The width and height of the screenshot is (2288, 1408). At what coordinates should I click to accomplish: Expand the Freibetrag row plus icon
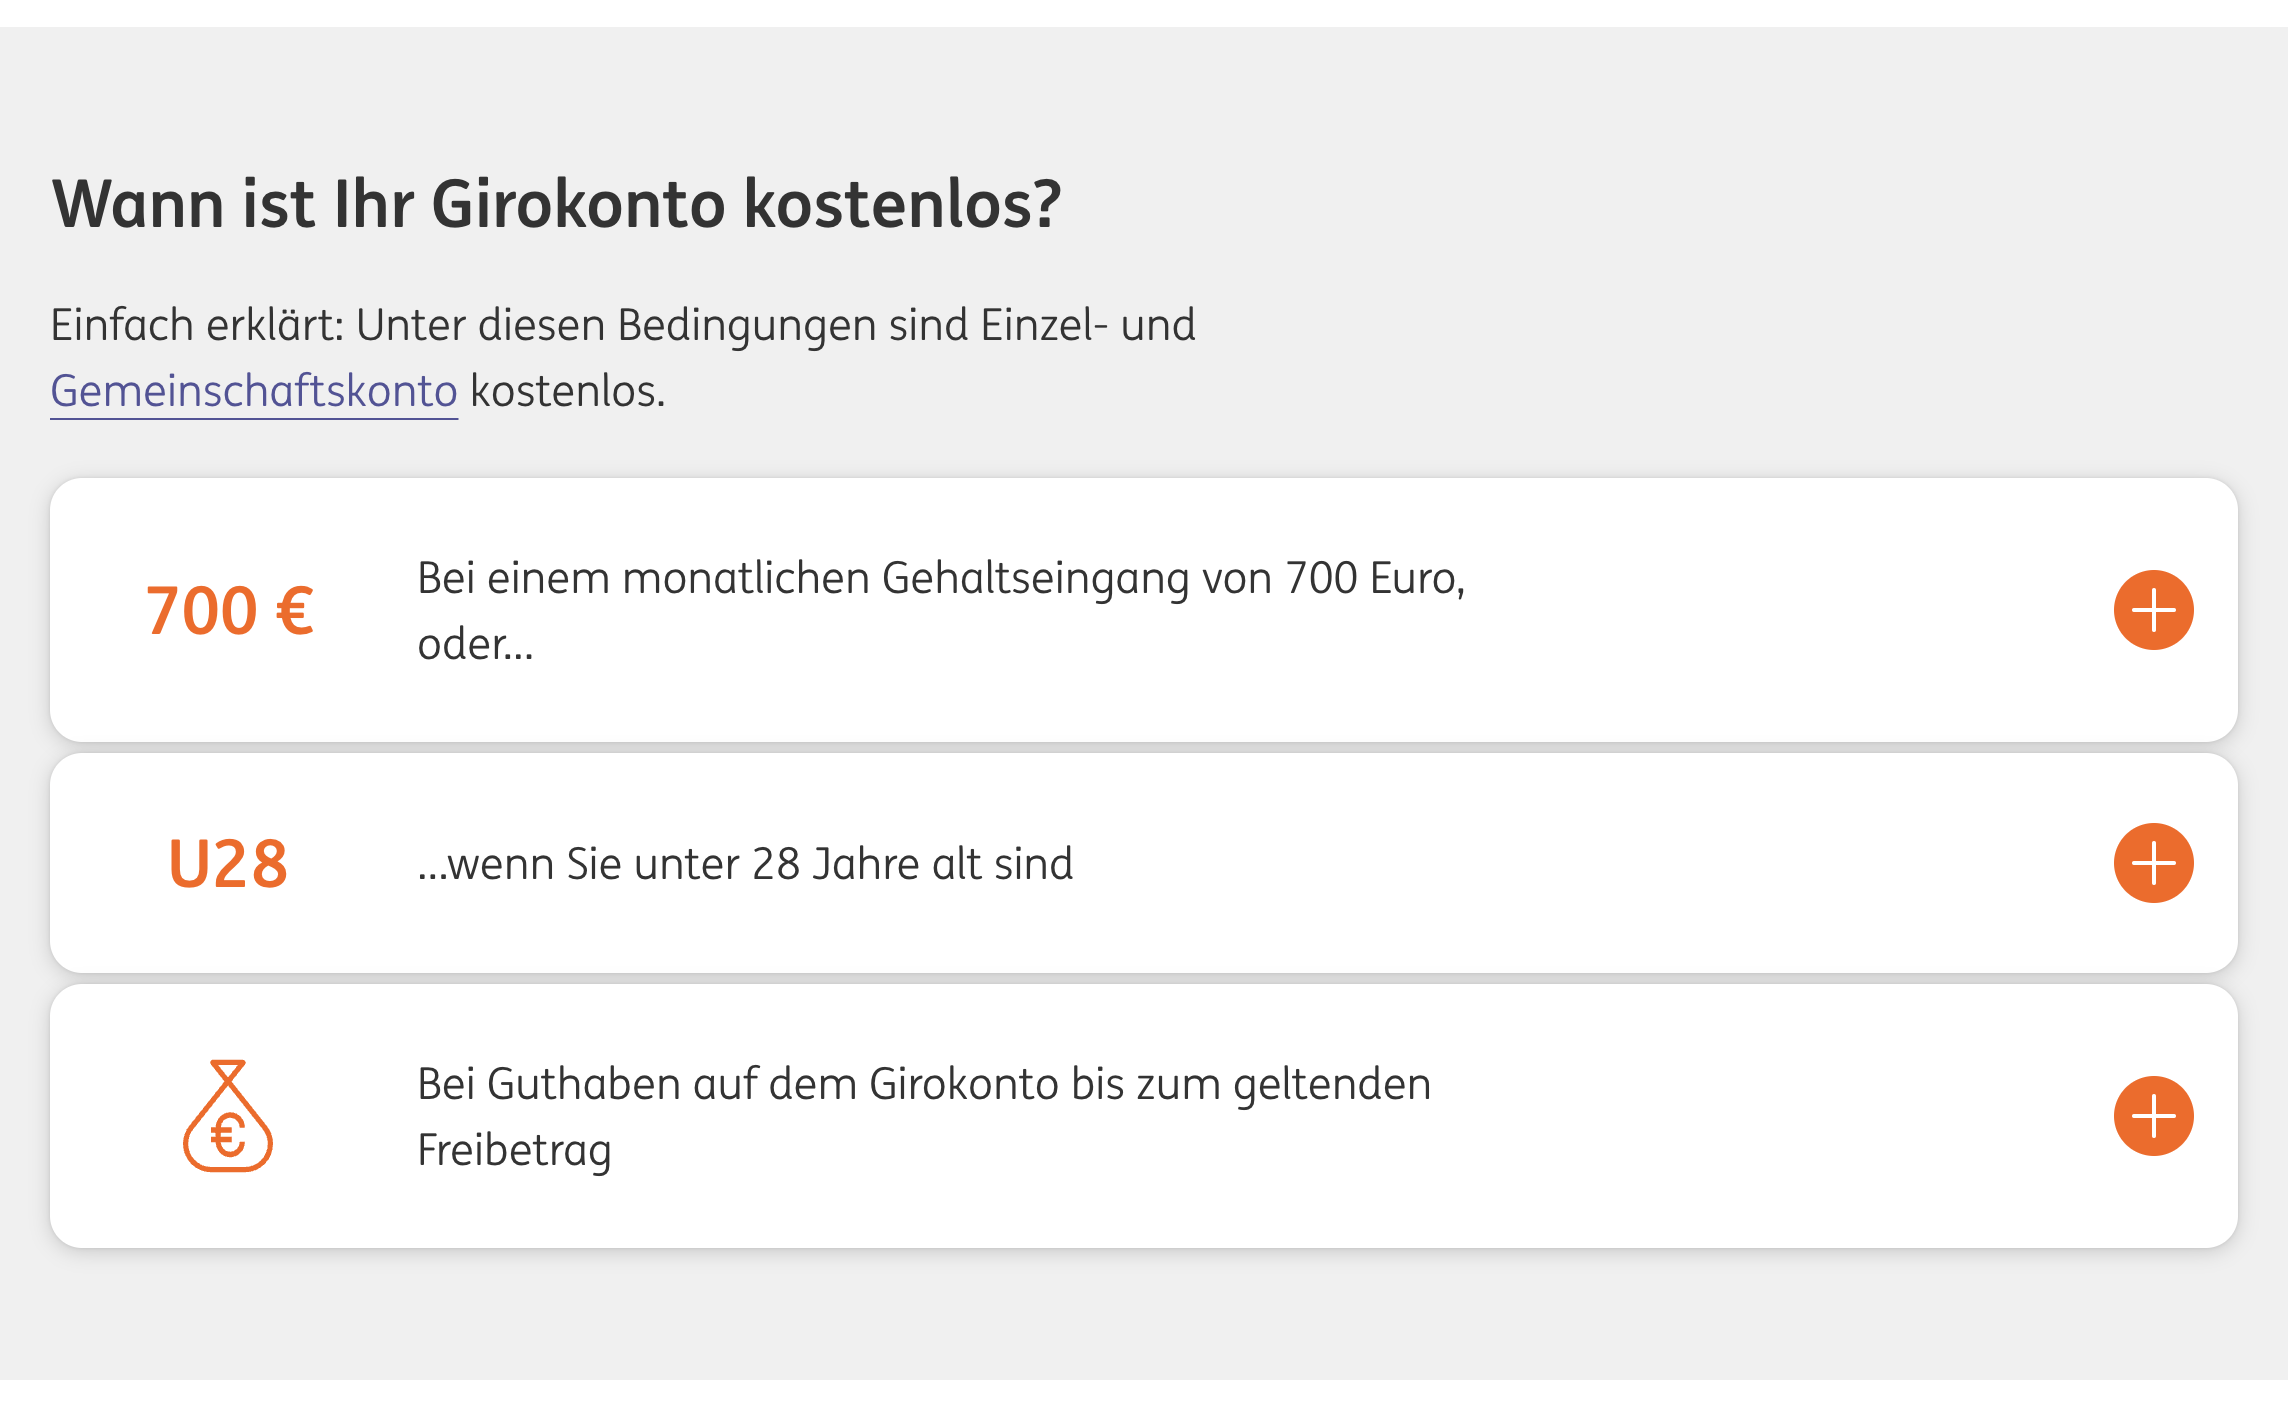pos(2153,1116)
